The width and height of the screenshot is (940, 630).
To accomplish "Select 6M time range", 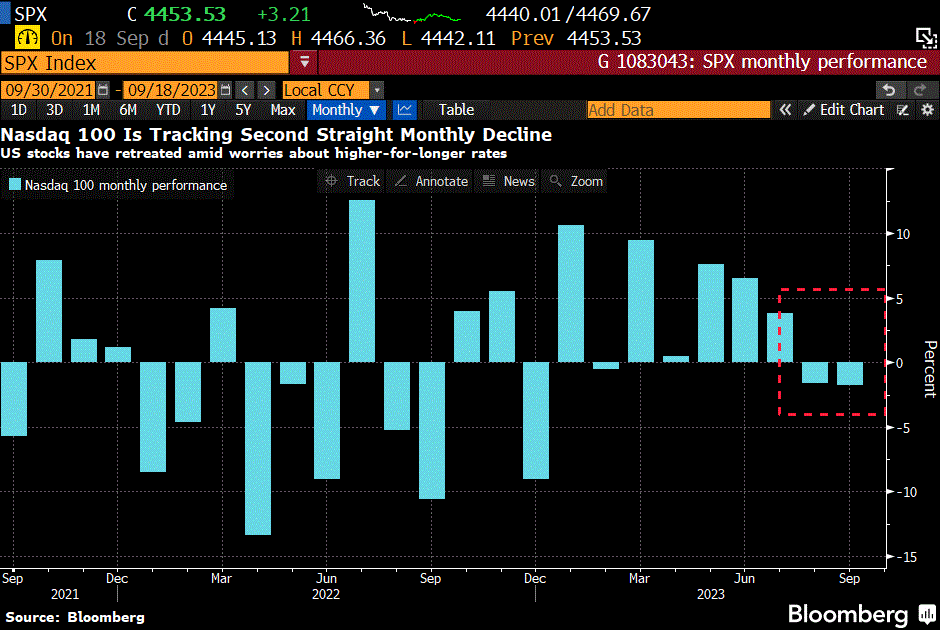I will 128,110.
